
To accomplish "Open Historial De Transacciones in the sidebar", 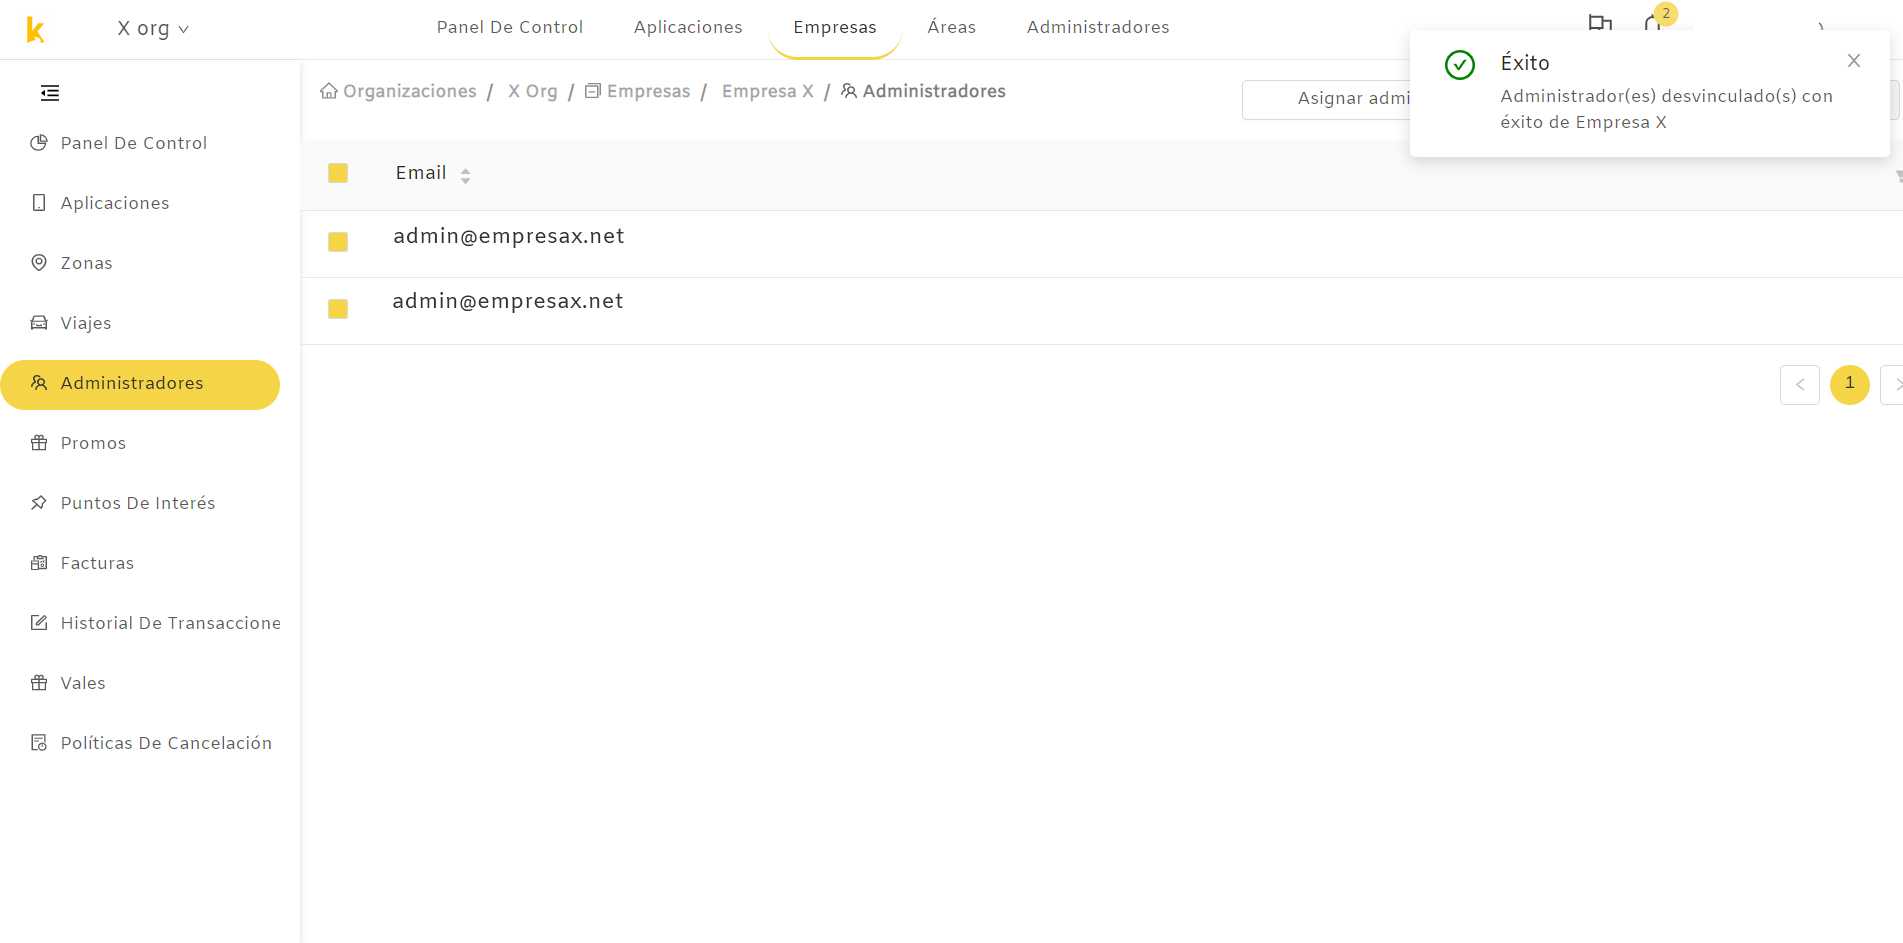I will [140, 623].
